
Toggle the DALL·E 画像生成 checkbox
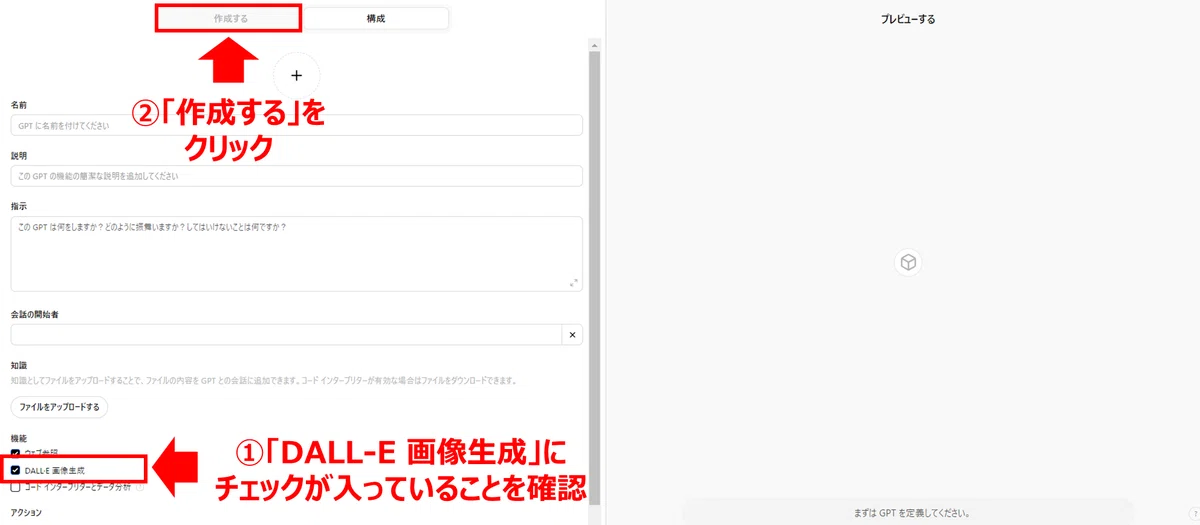point(15,470)
